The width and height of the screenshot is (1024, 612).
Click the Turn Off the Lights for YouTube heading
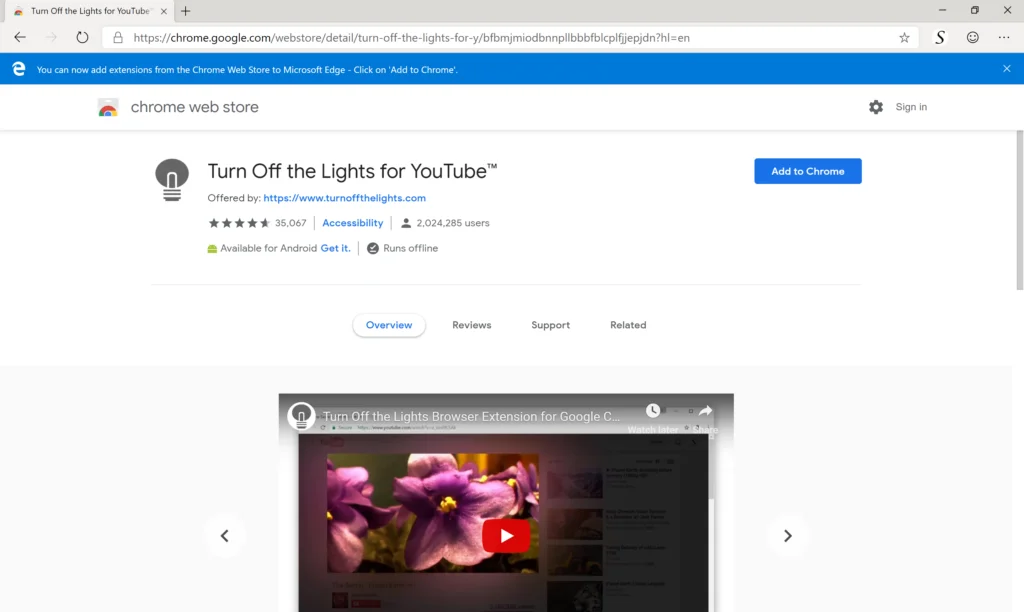(353, 171)
